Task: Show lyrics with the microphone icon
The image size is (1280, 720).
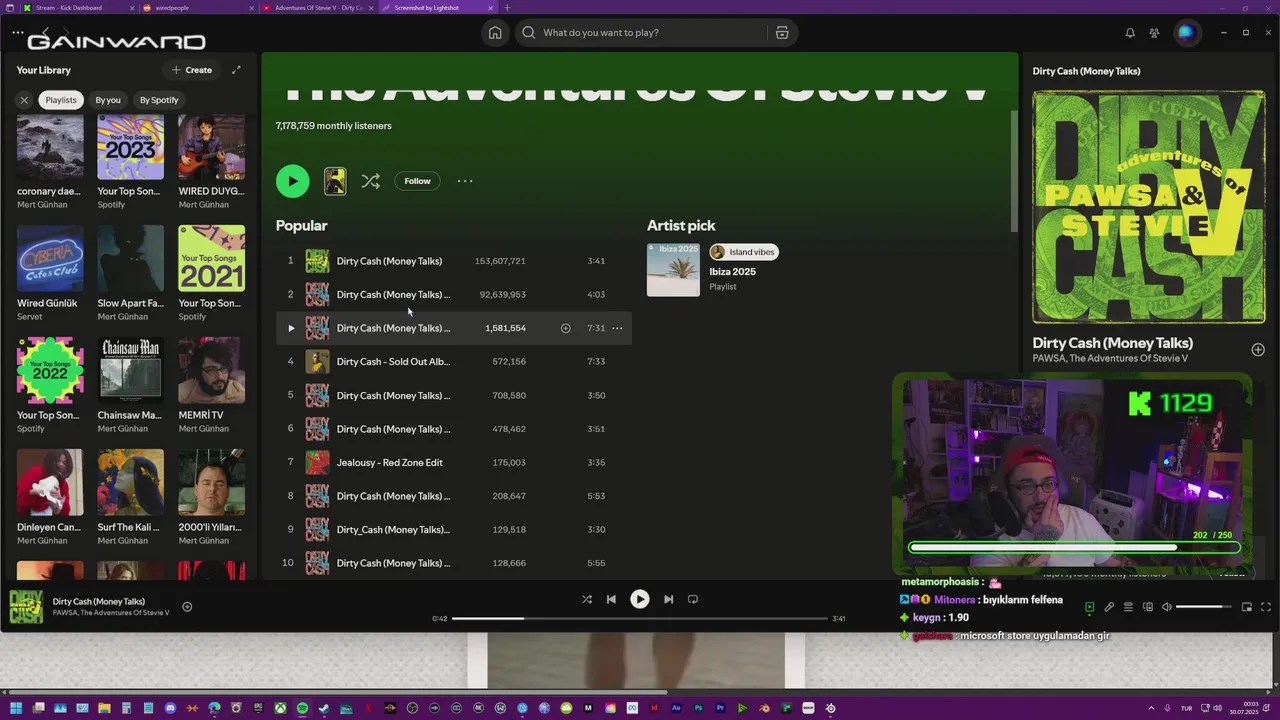Action: coord(1109,607)
